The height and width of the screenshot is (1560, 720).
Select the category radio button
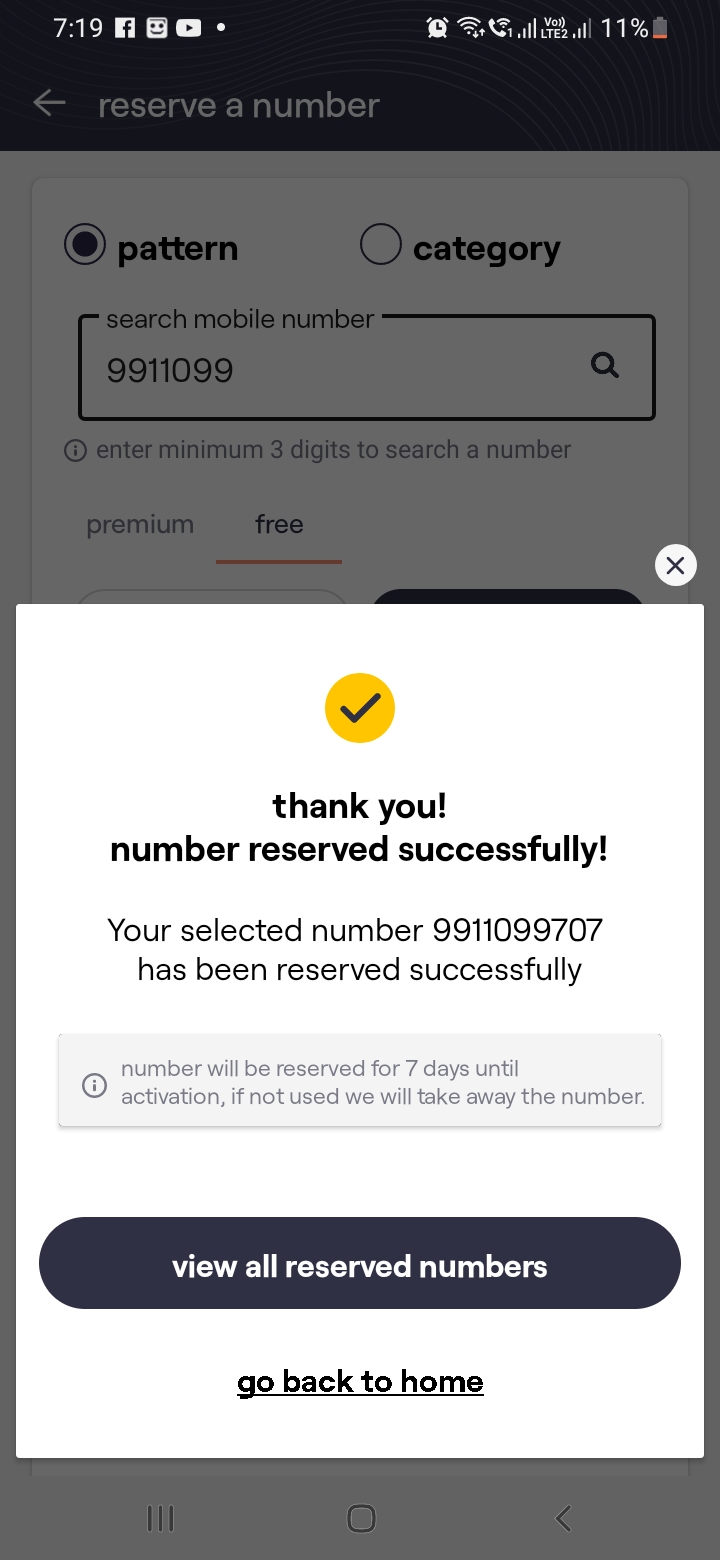click(381, 243)
